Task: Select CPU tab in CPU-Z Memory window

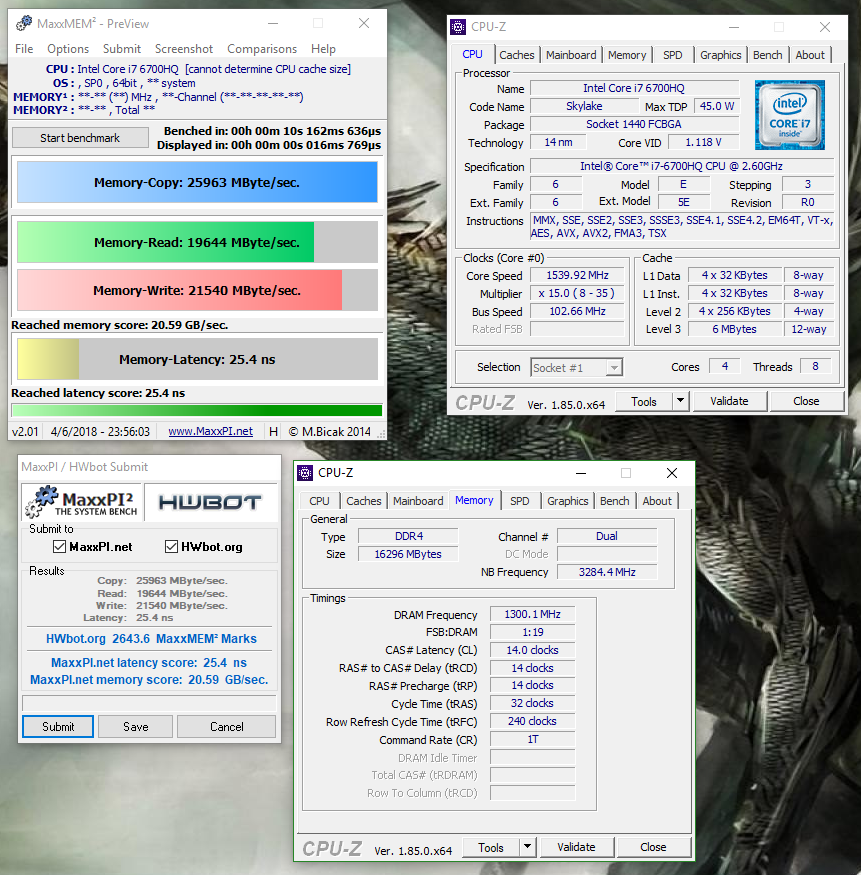Action: [x=319, y=501]
